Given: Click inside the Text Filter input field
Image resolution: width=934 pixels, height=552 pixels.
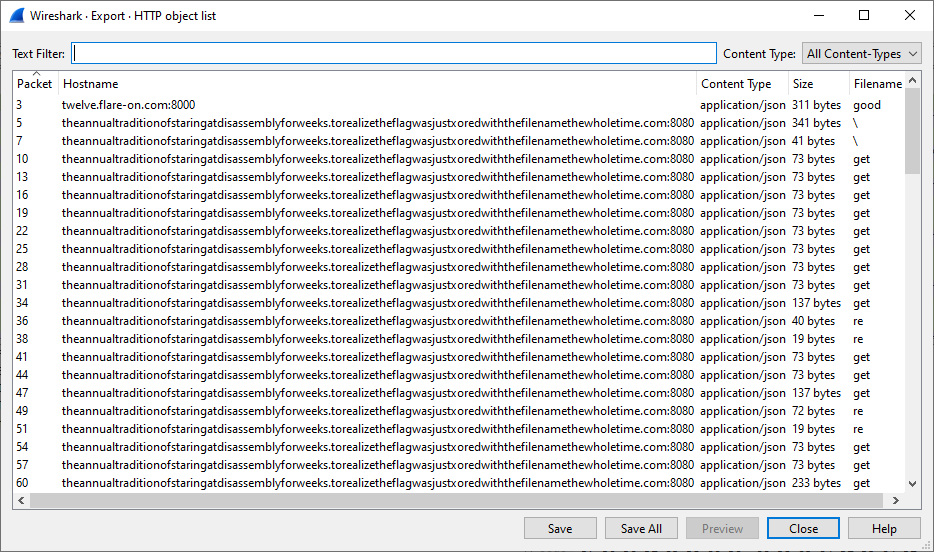Looking at the screenshot, I should coord(394,54).
